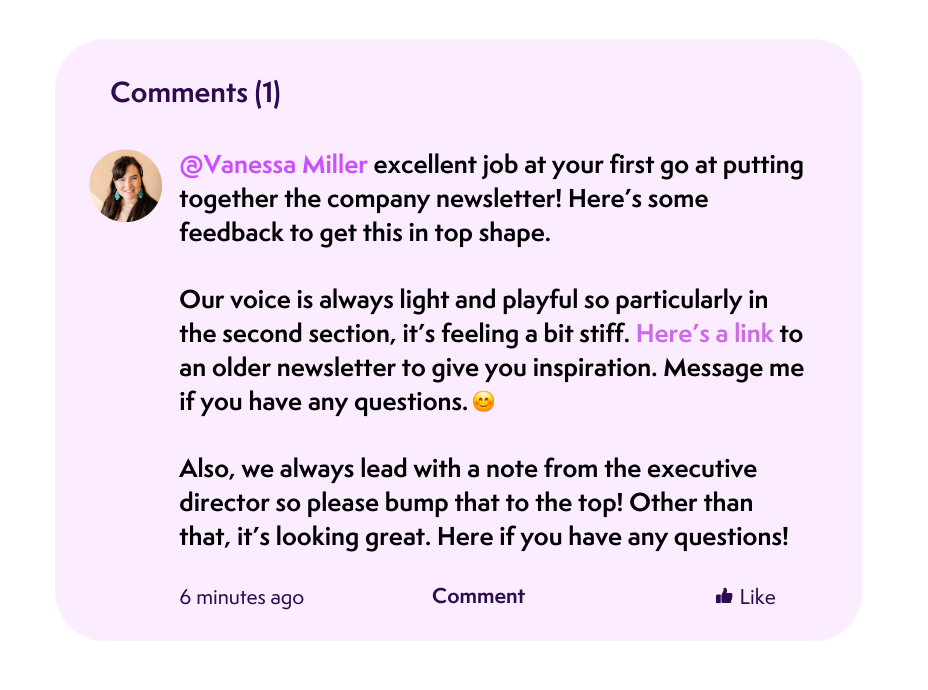The width and height of the screenshot is (928, 690).
Task: Switch focus to the Comments section heading
Action: click(x=196, y=92)
